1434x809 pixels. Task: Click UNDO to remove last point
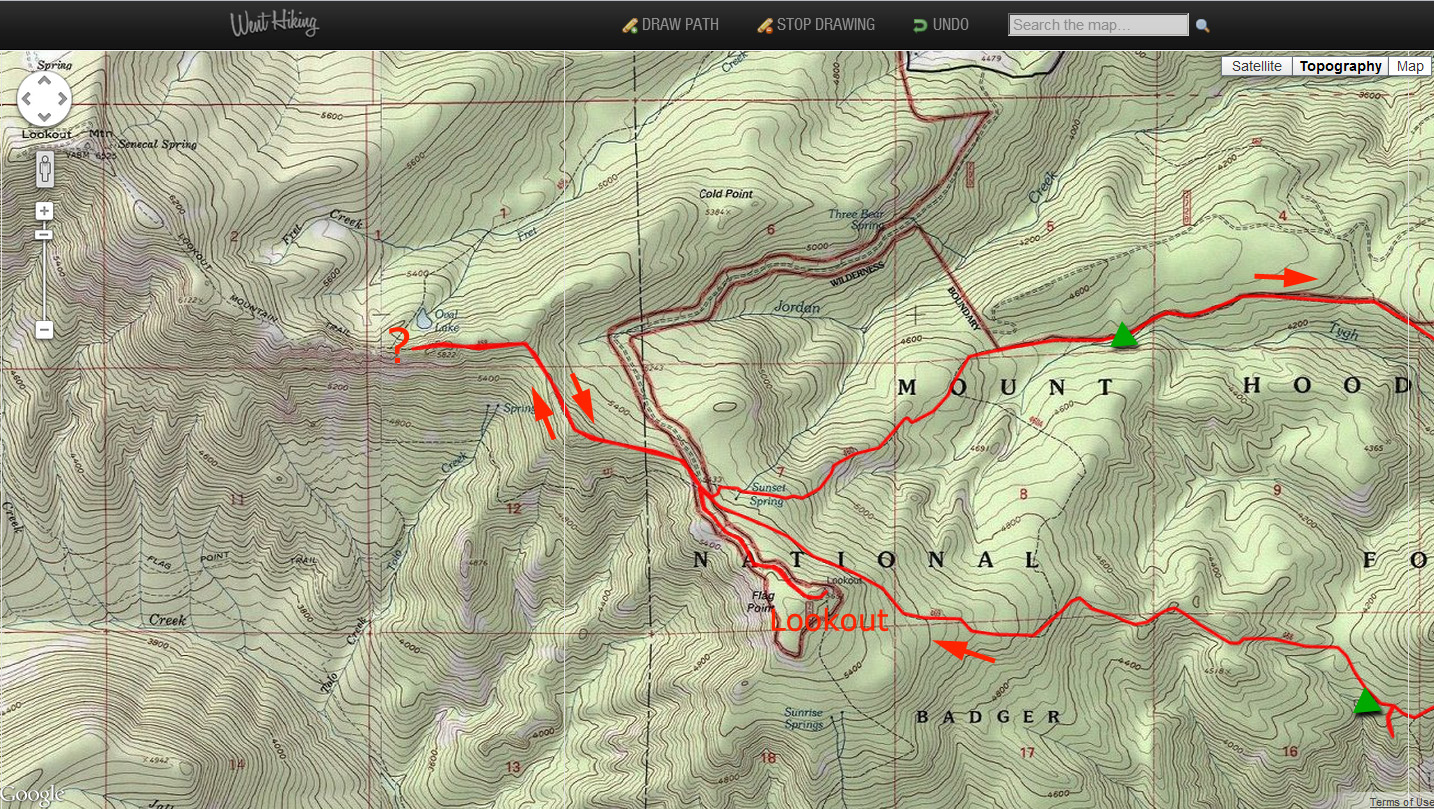click(941, 25)
